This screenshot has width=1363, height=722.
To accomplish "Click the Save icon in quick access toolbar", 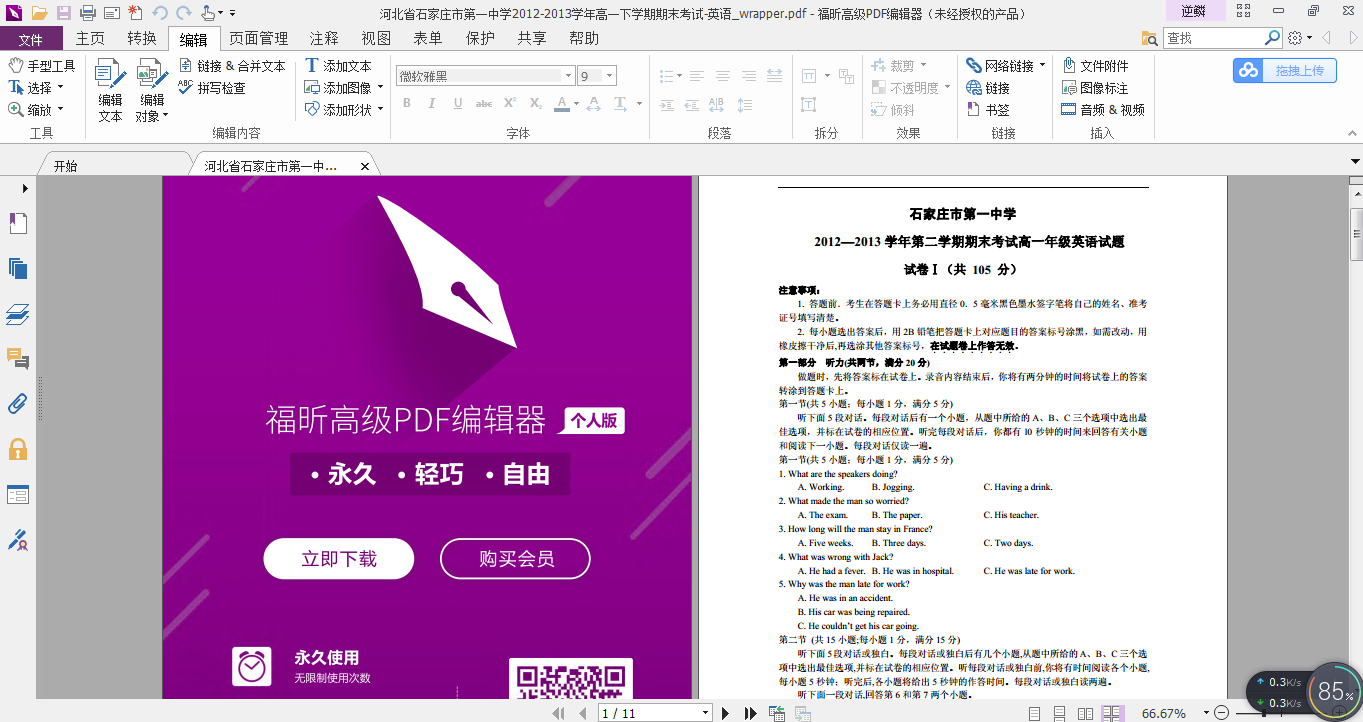I will pyautogui.click(x=64, y=13).
